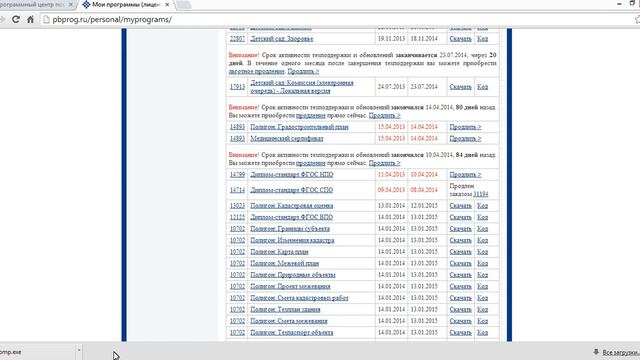Screen dimensions: 640x360
Task: Open 'Диплом-стандарт ФГОС НПО' link
Action: [291, 174]
